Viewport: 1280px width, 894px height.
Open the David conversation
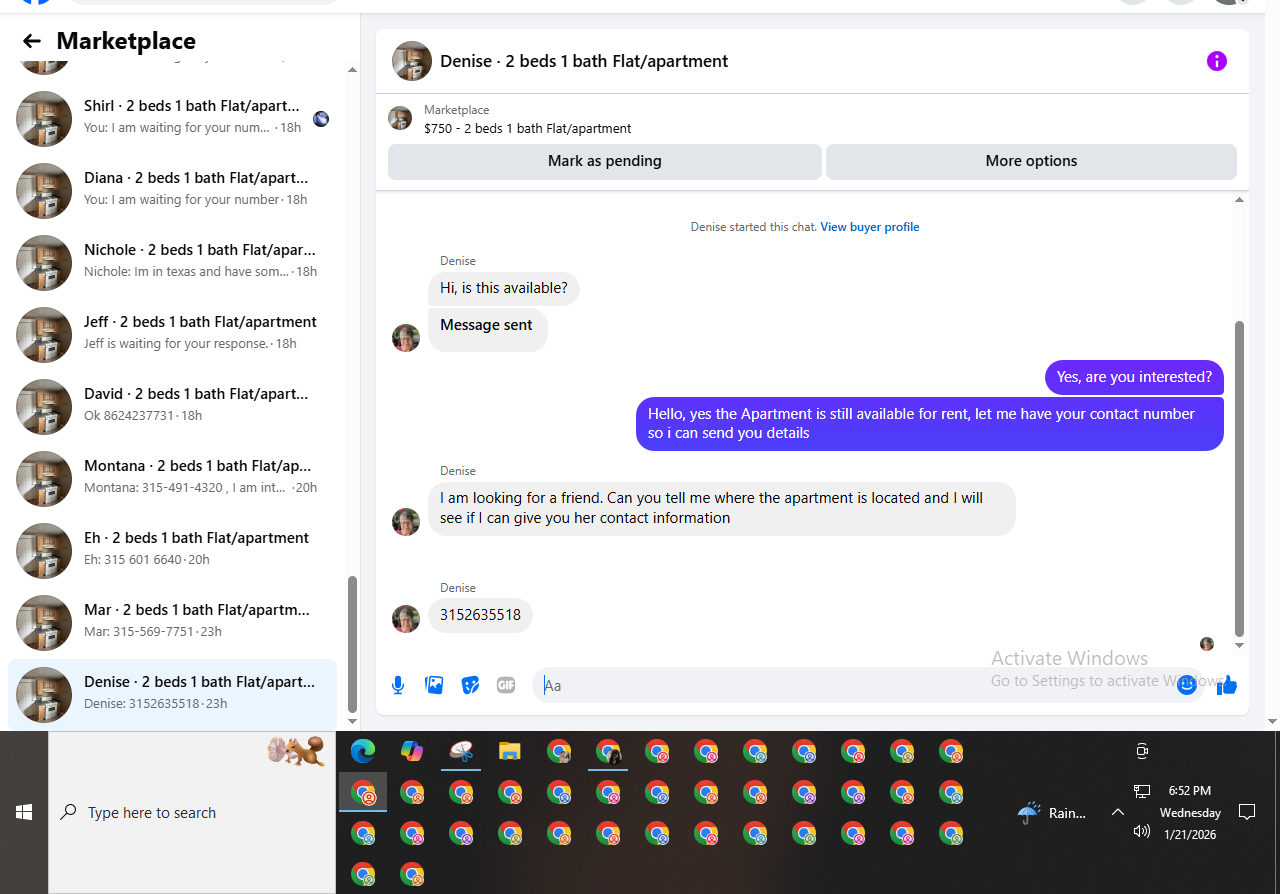tap(172, 406)
